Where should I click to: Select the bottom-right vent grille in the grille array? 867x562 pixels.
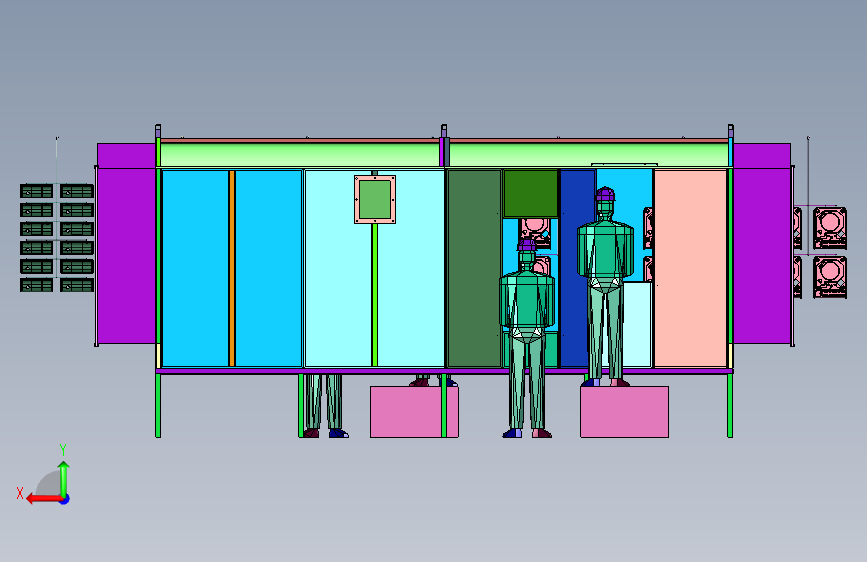pos(77,285)
